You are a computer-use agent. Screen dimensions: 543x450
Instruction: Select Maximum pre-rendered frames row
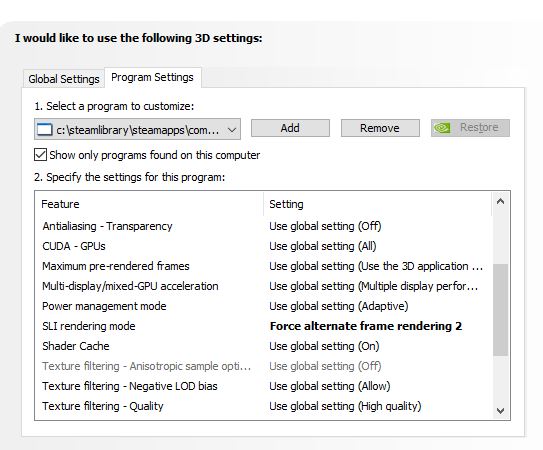tap(263, 266)
